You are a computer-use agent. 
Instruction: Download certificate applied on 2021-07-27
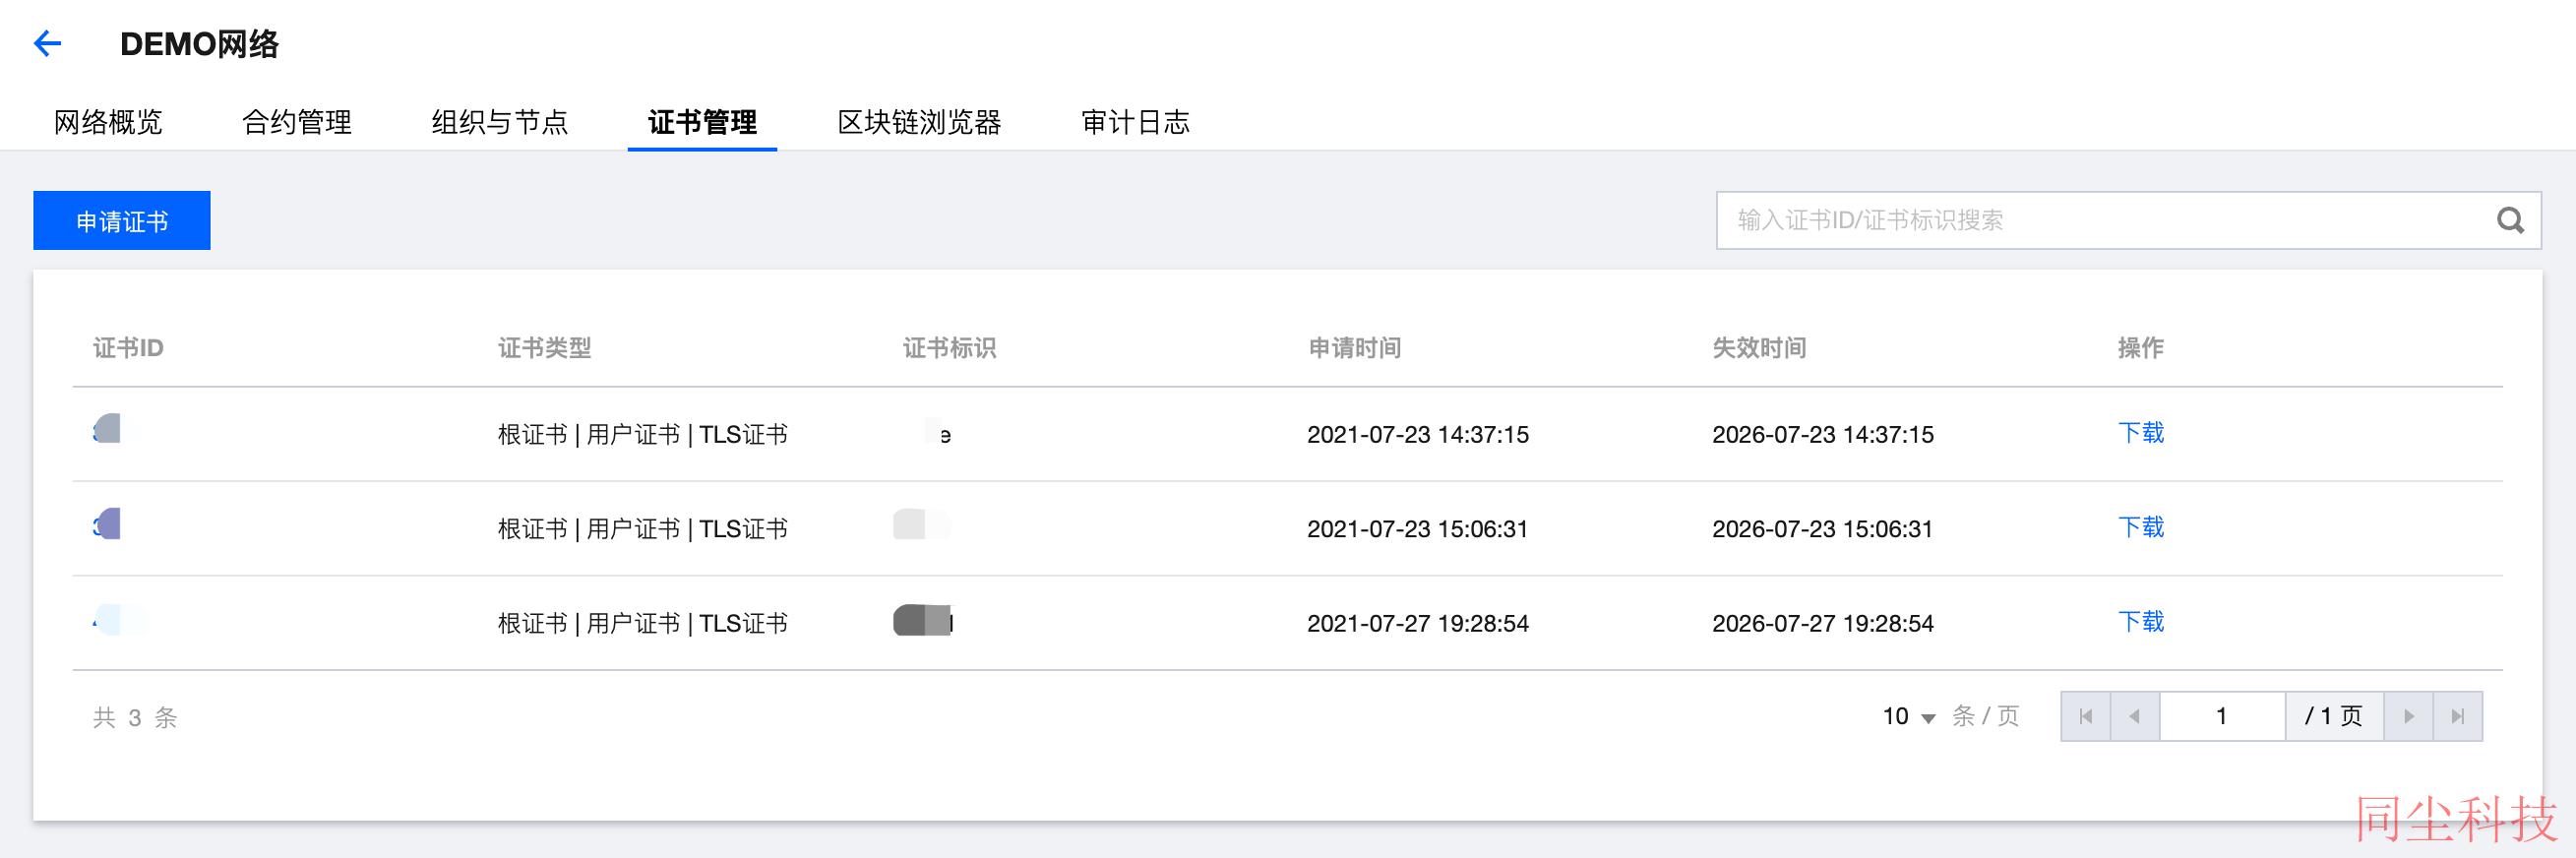[x=2141, y=622]
